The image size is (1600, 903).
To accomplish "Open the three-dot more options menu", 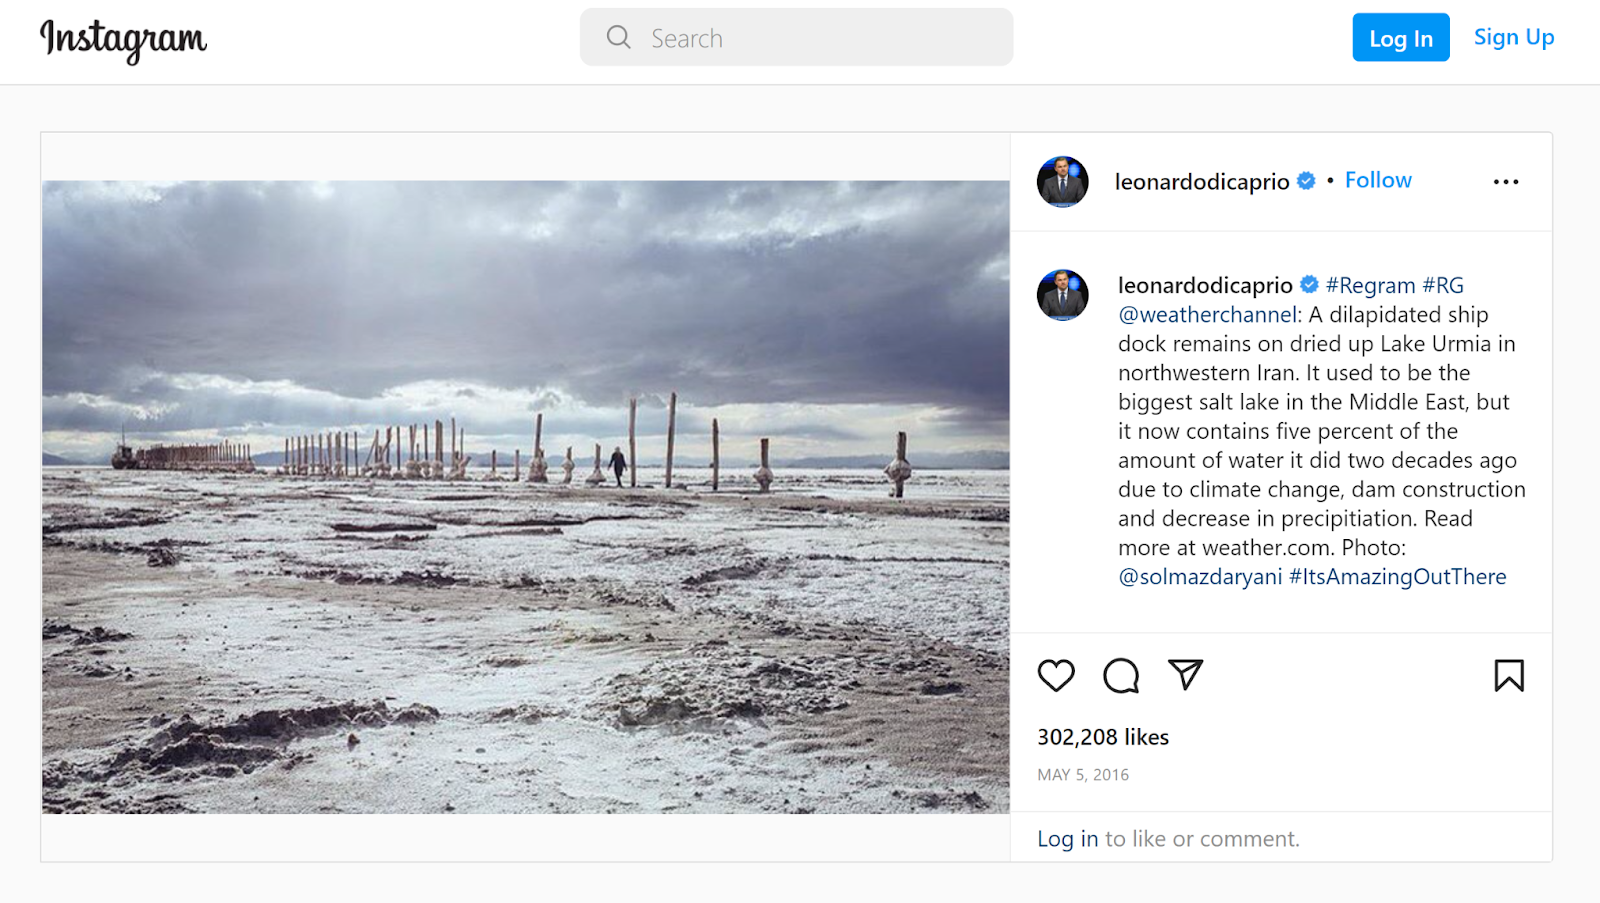I will coord(1505,182).
